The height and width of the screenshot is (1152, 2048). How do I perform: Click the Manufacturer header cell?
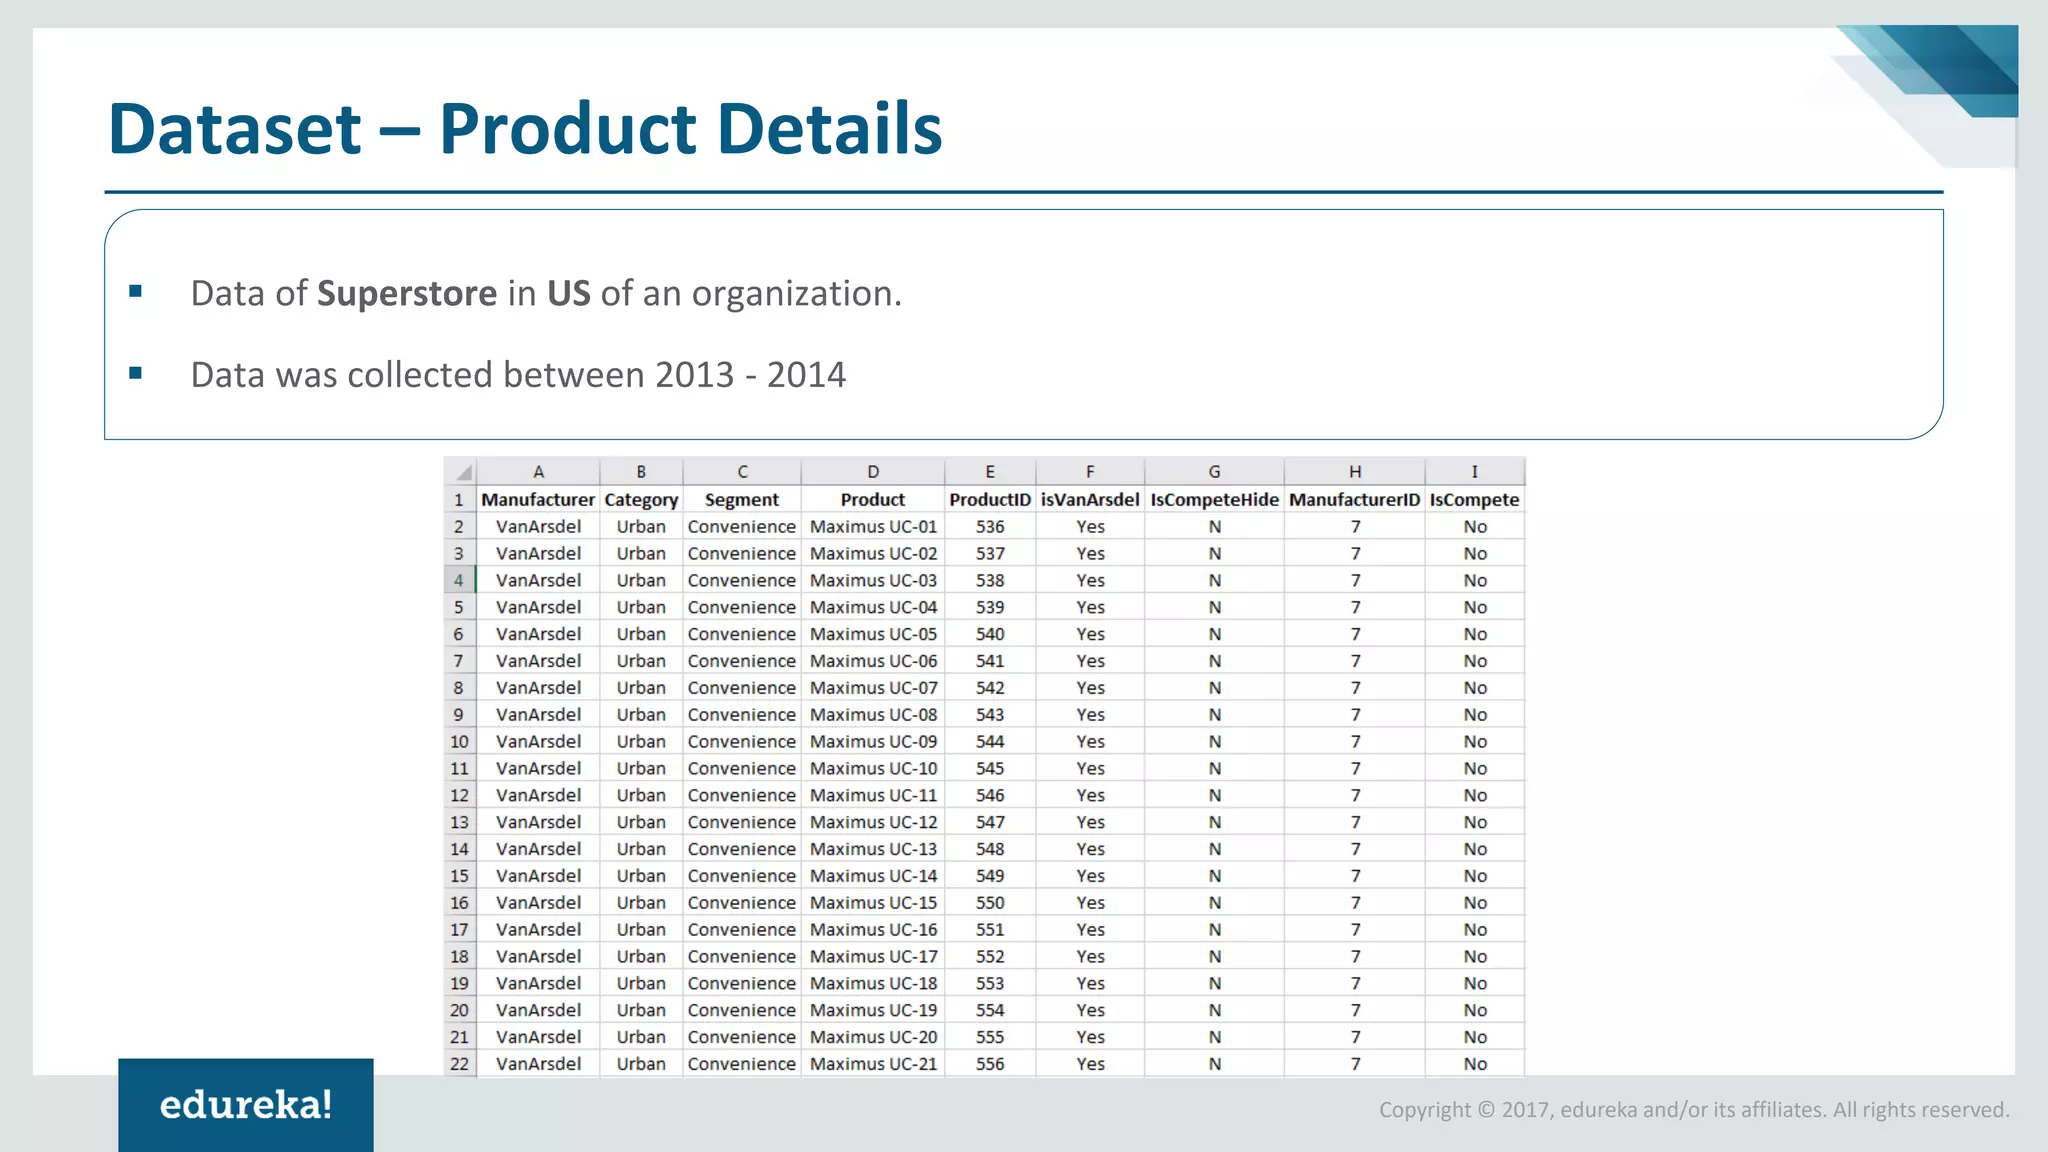click(x=538, y=499)
